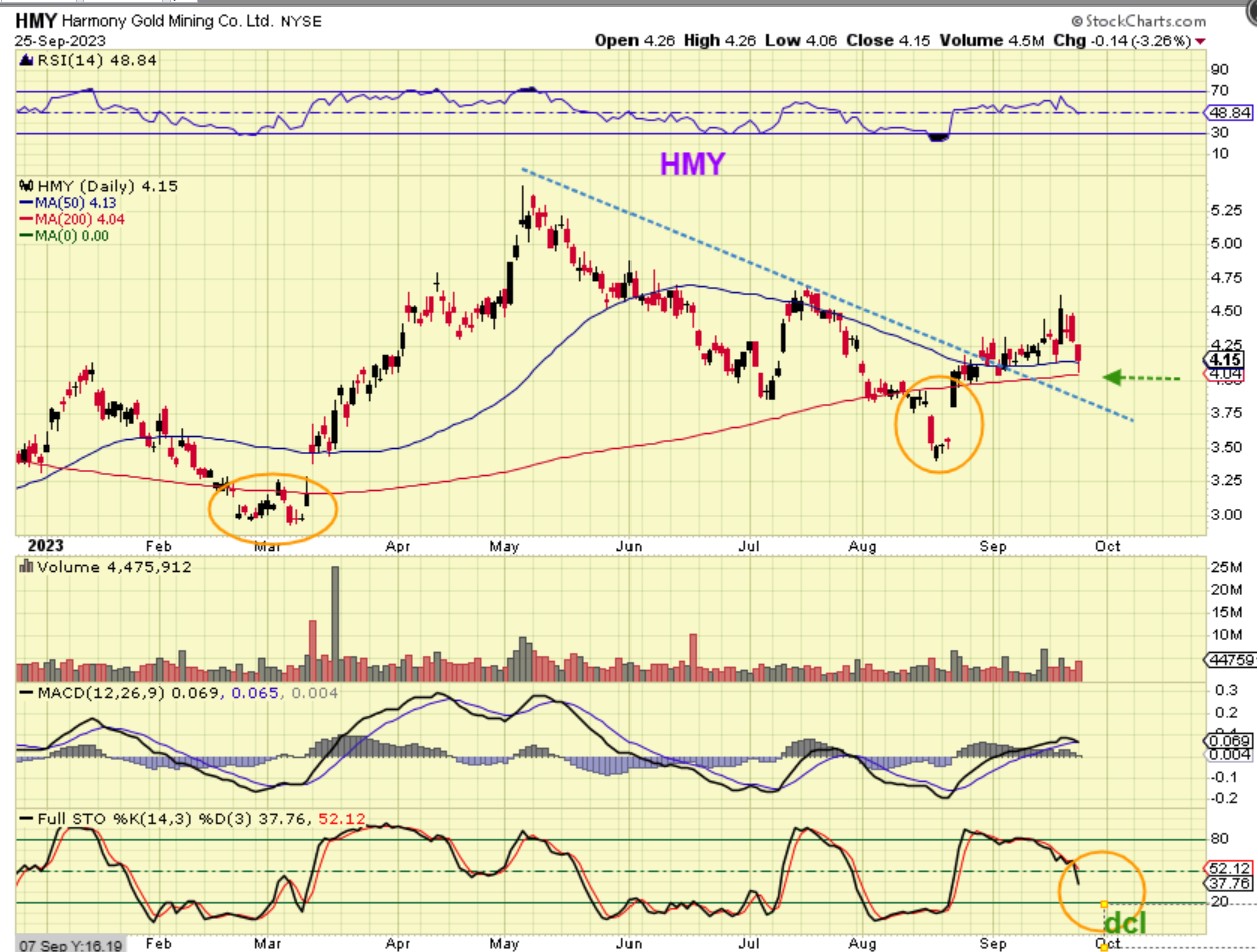1258x952 pixels.
Task: Click the 3.00 price axis label
Action: [1226, 514]
